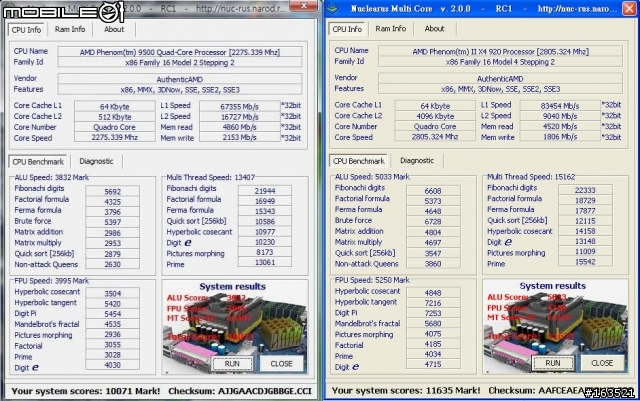Click the Multi Thread Fibonachi value 21944
Viewport: 640px width, 401px height.
pyautogui.click(x=265, y=190)
